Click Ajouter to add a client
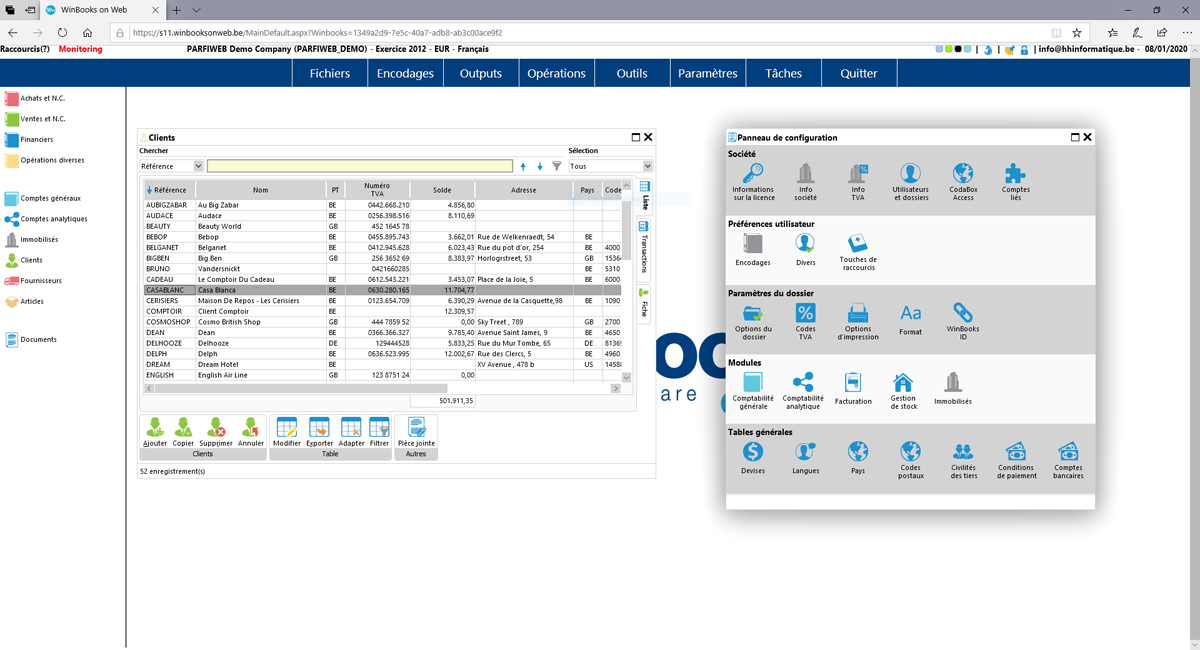Viewport: 1200px width, 650px height. (155, 432)
